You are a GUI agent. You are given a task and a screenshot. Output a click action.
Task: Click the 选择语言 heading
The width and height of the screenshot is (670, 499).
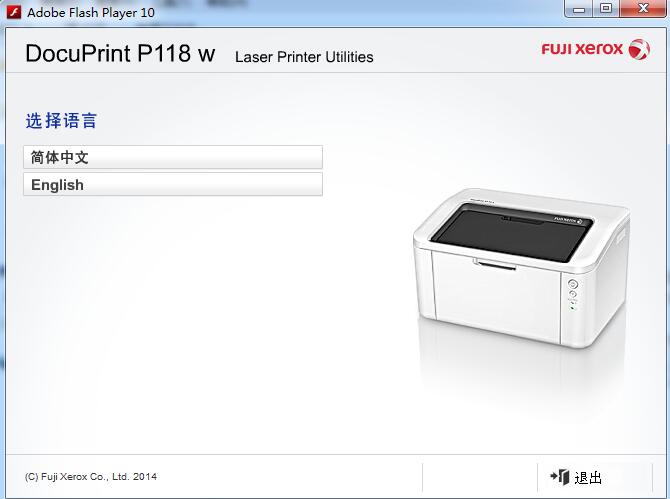pyautogui.click(x=62, y=120)
